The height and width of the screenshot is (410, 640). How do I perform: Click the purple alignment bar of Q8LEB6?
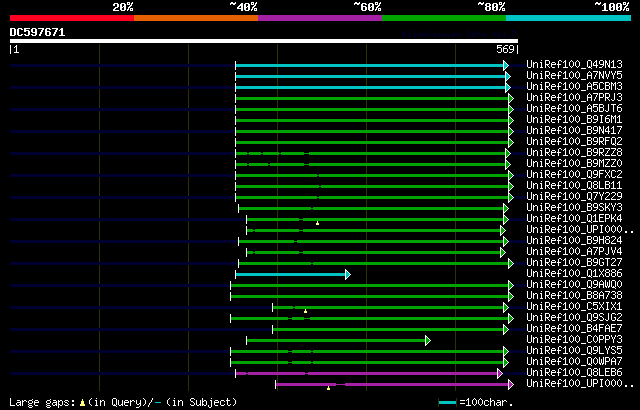[x=367, y=373]
